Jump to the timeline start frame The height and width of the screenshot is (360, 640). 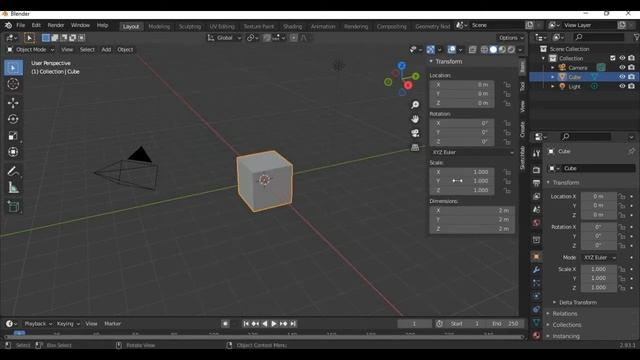(246, 324)
